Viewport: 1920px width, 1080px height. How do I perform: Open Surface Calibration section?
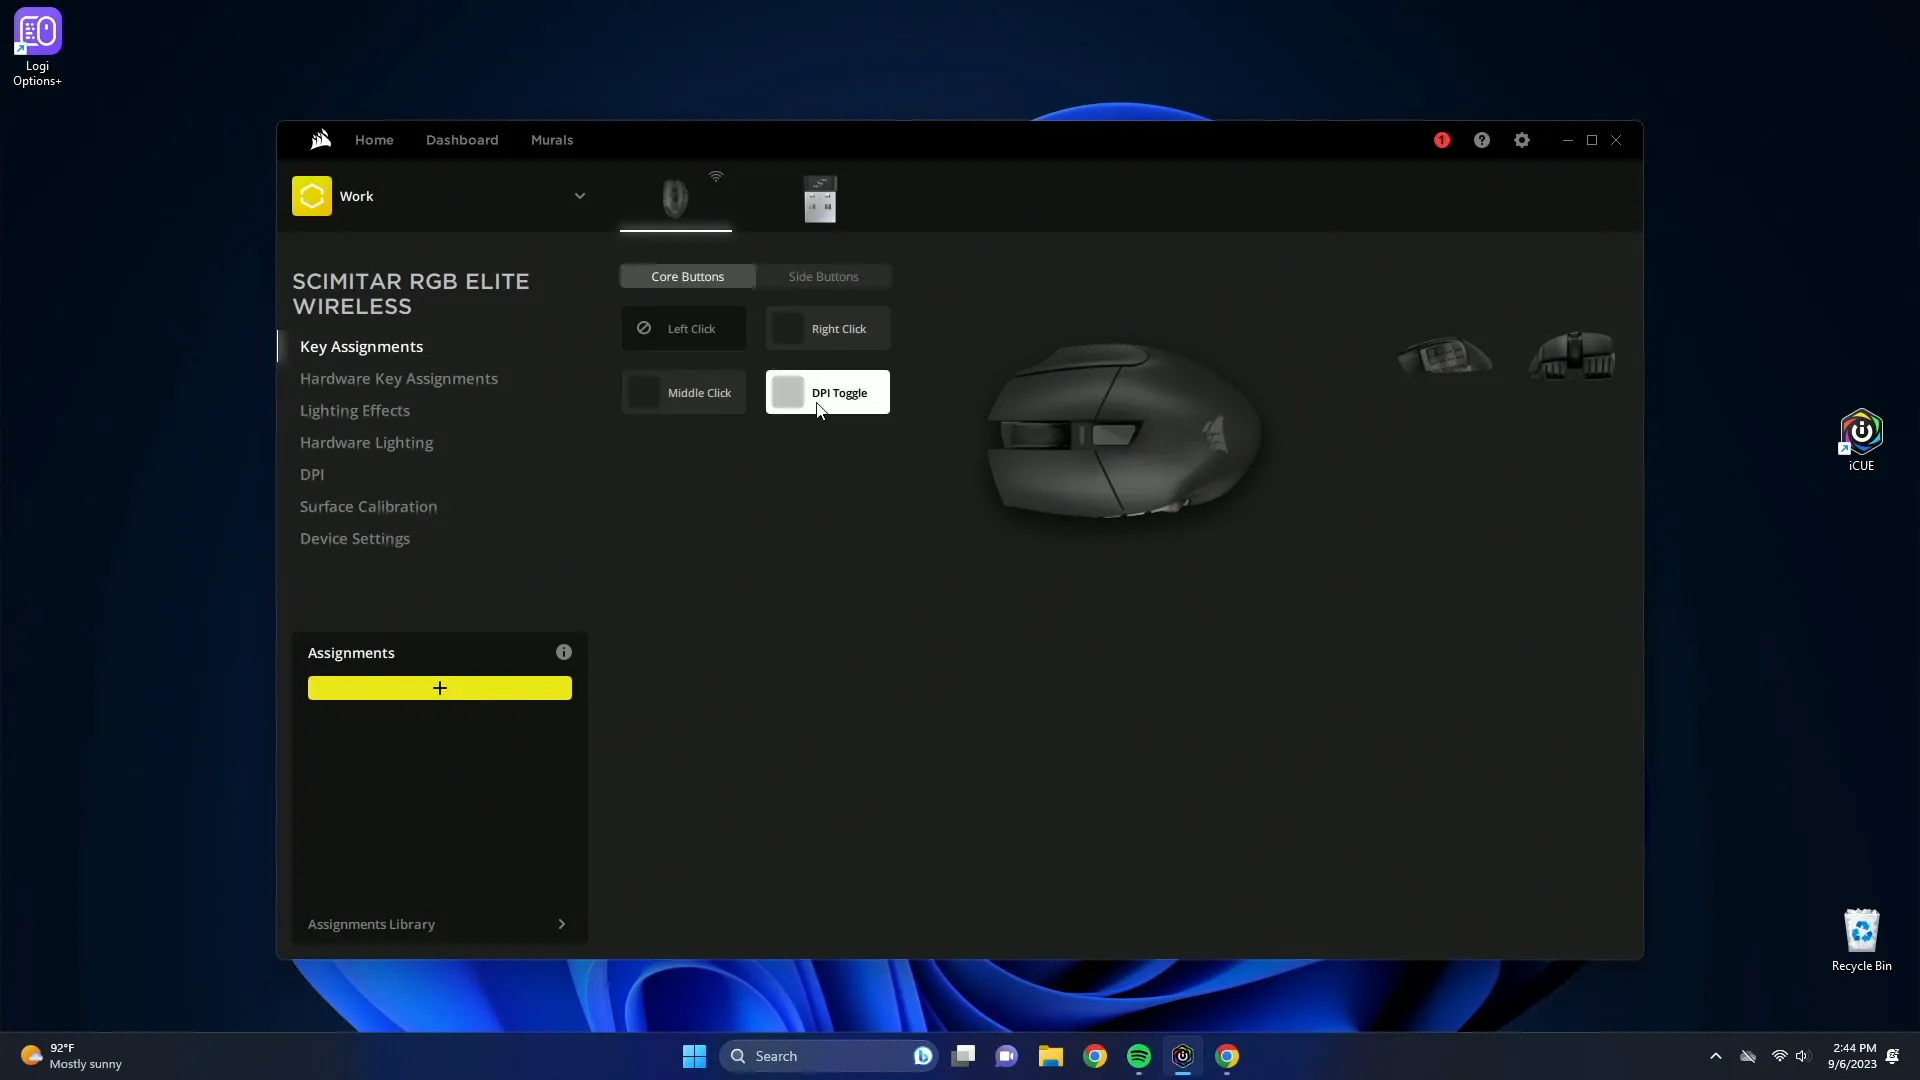368,506
